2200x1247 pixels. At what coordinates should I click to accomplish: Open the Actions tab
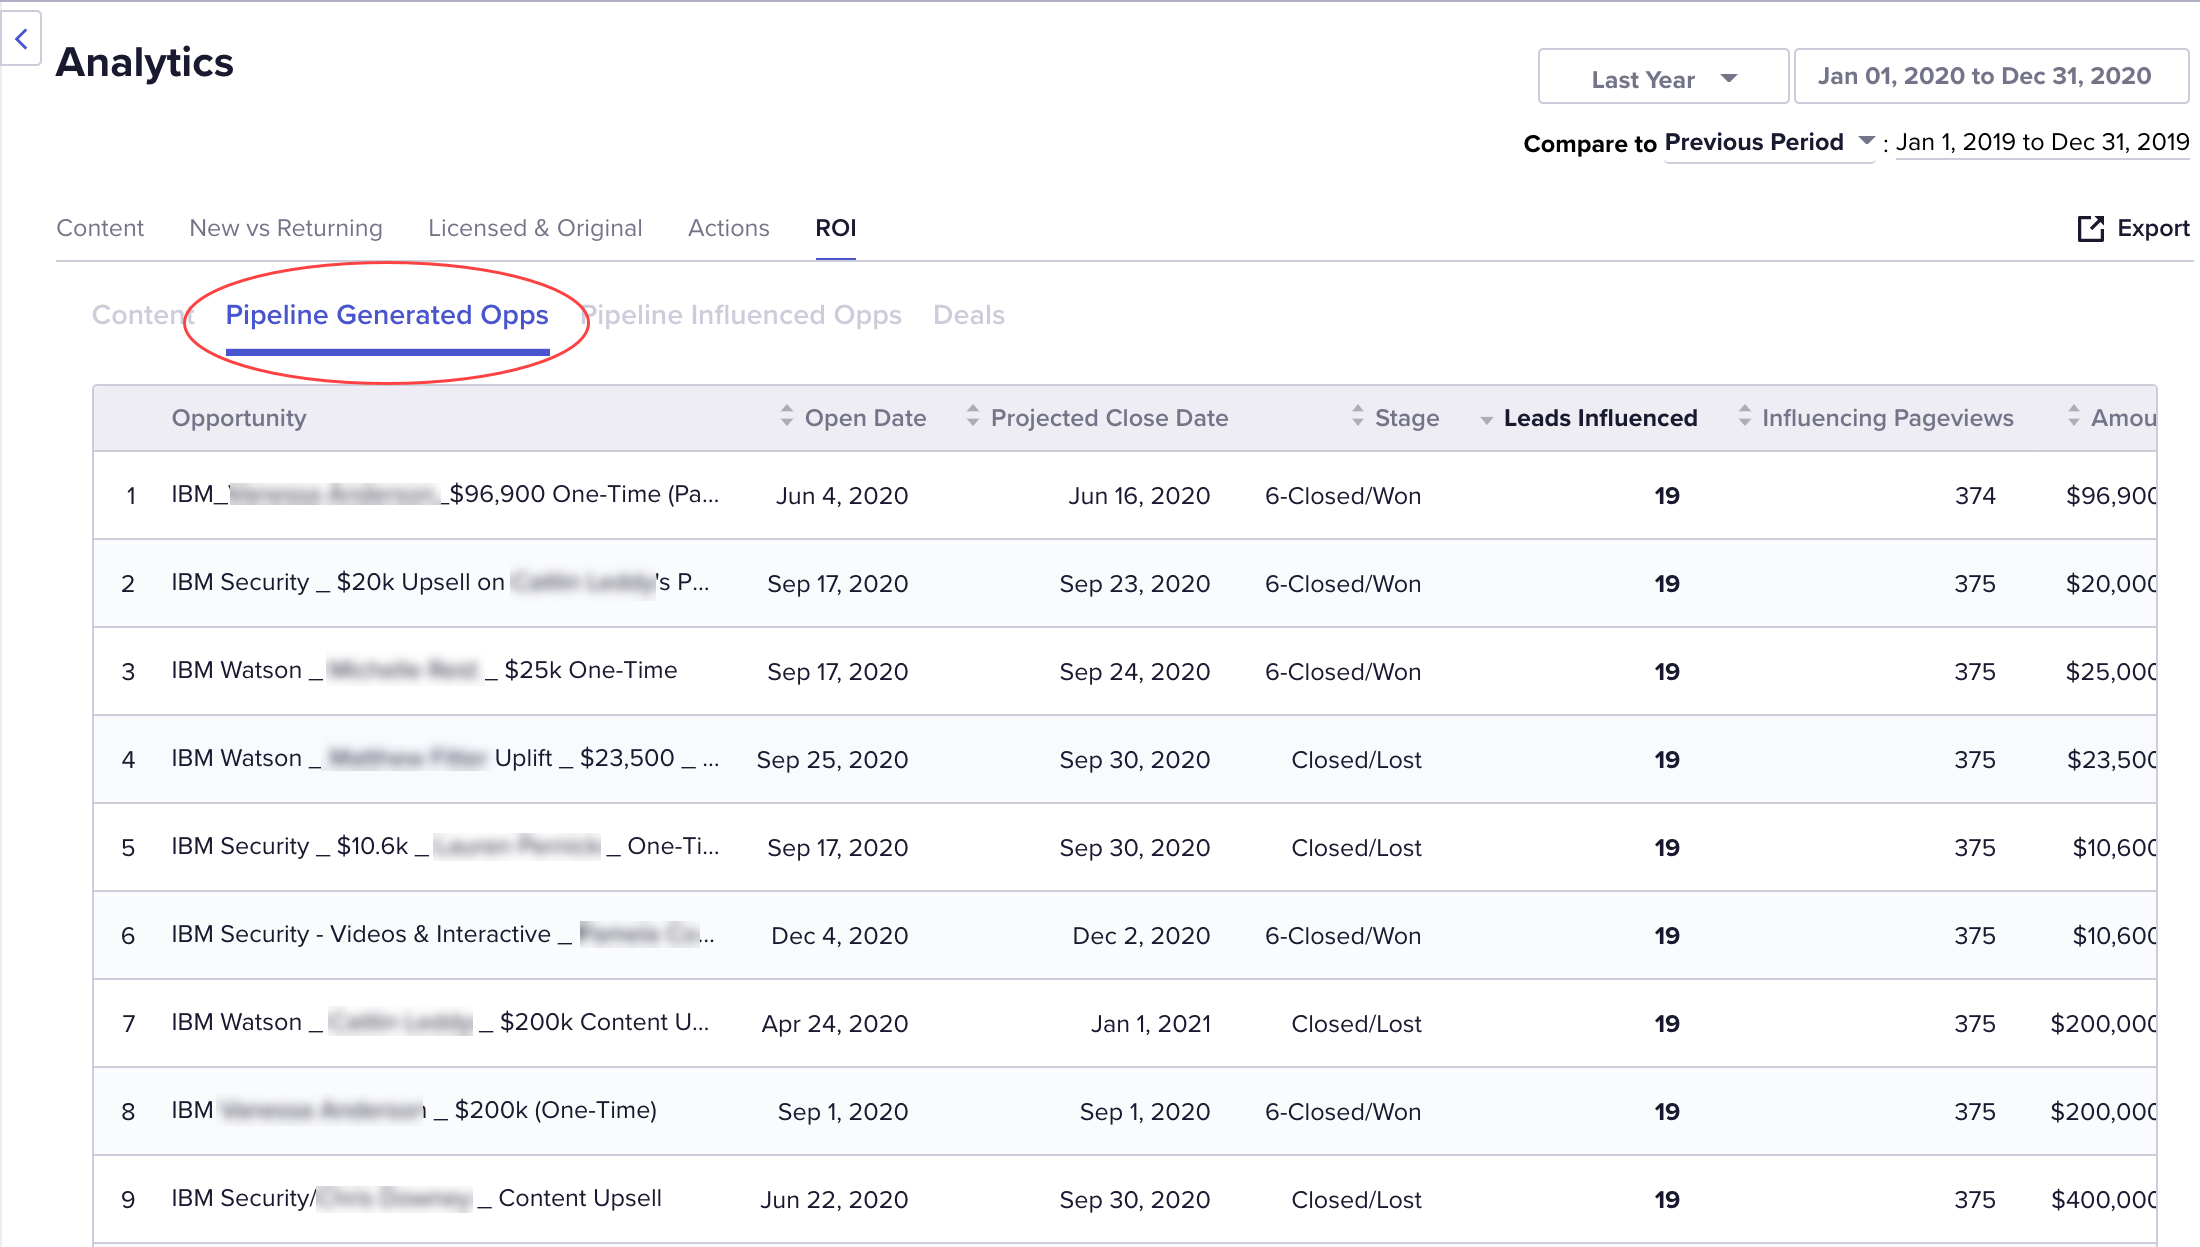(x=729, y=228)
